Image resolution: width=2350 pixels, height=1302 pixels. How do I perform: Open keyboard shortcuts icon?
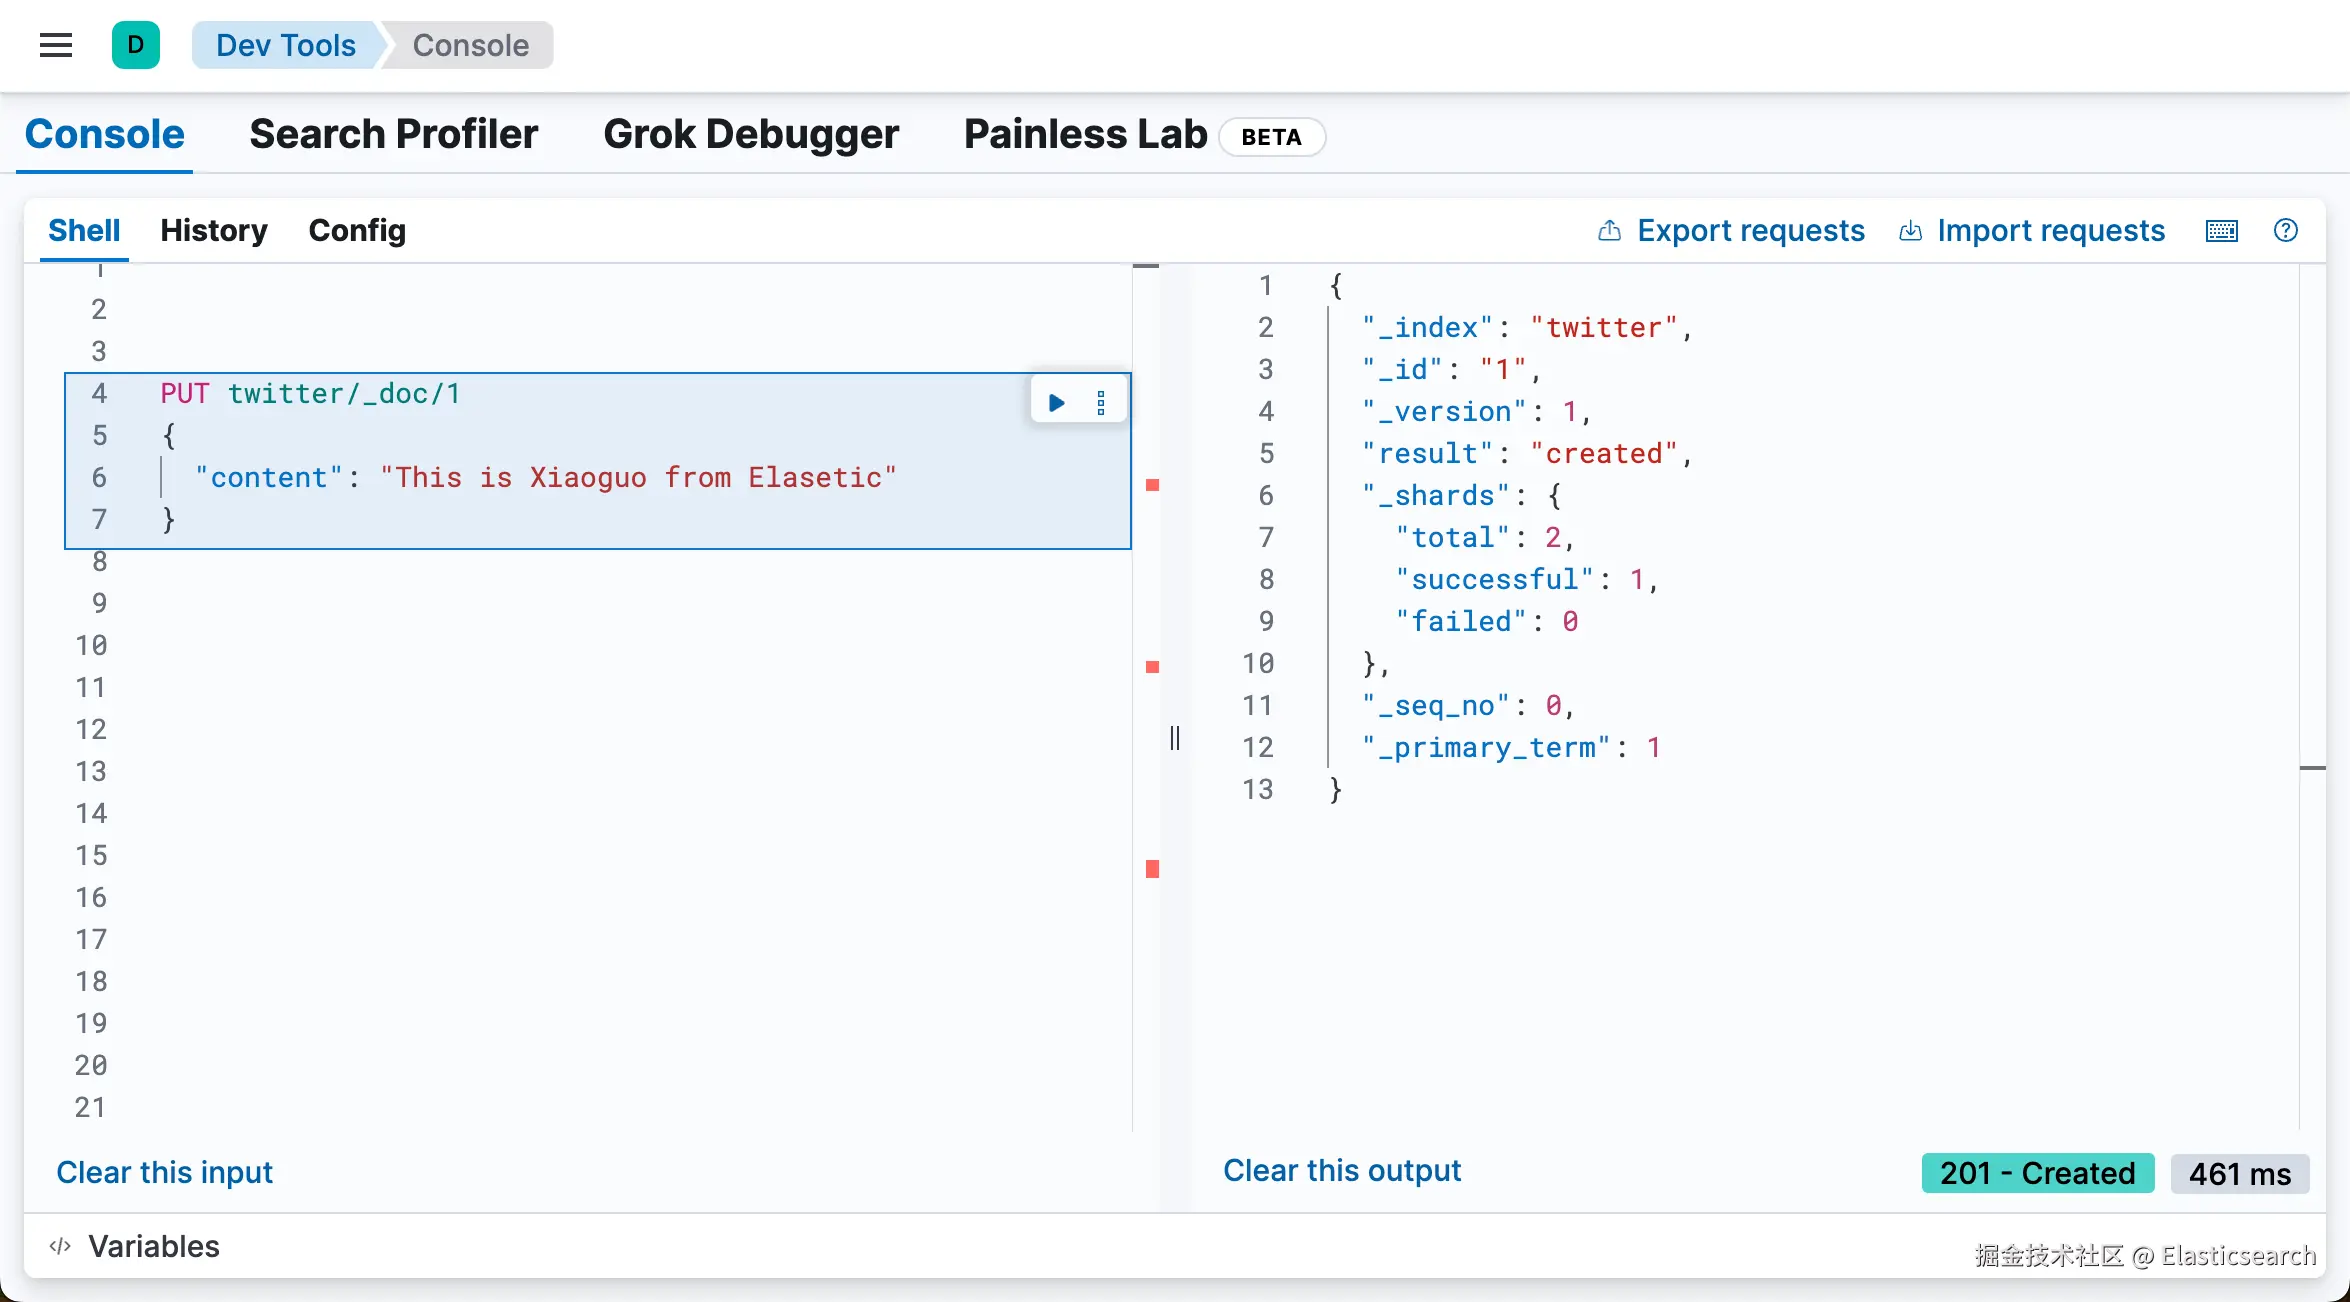point(2222,231)
